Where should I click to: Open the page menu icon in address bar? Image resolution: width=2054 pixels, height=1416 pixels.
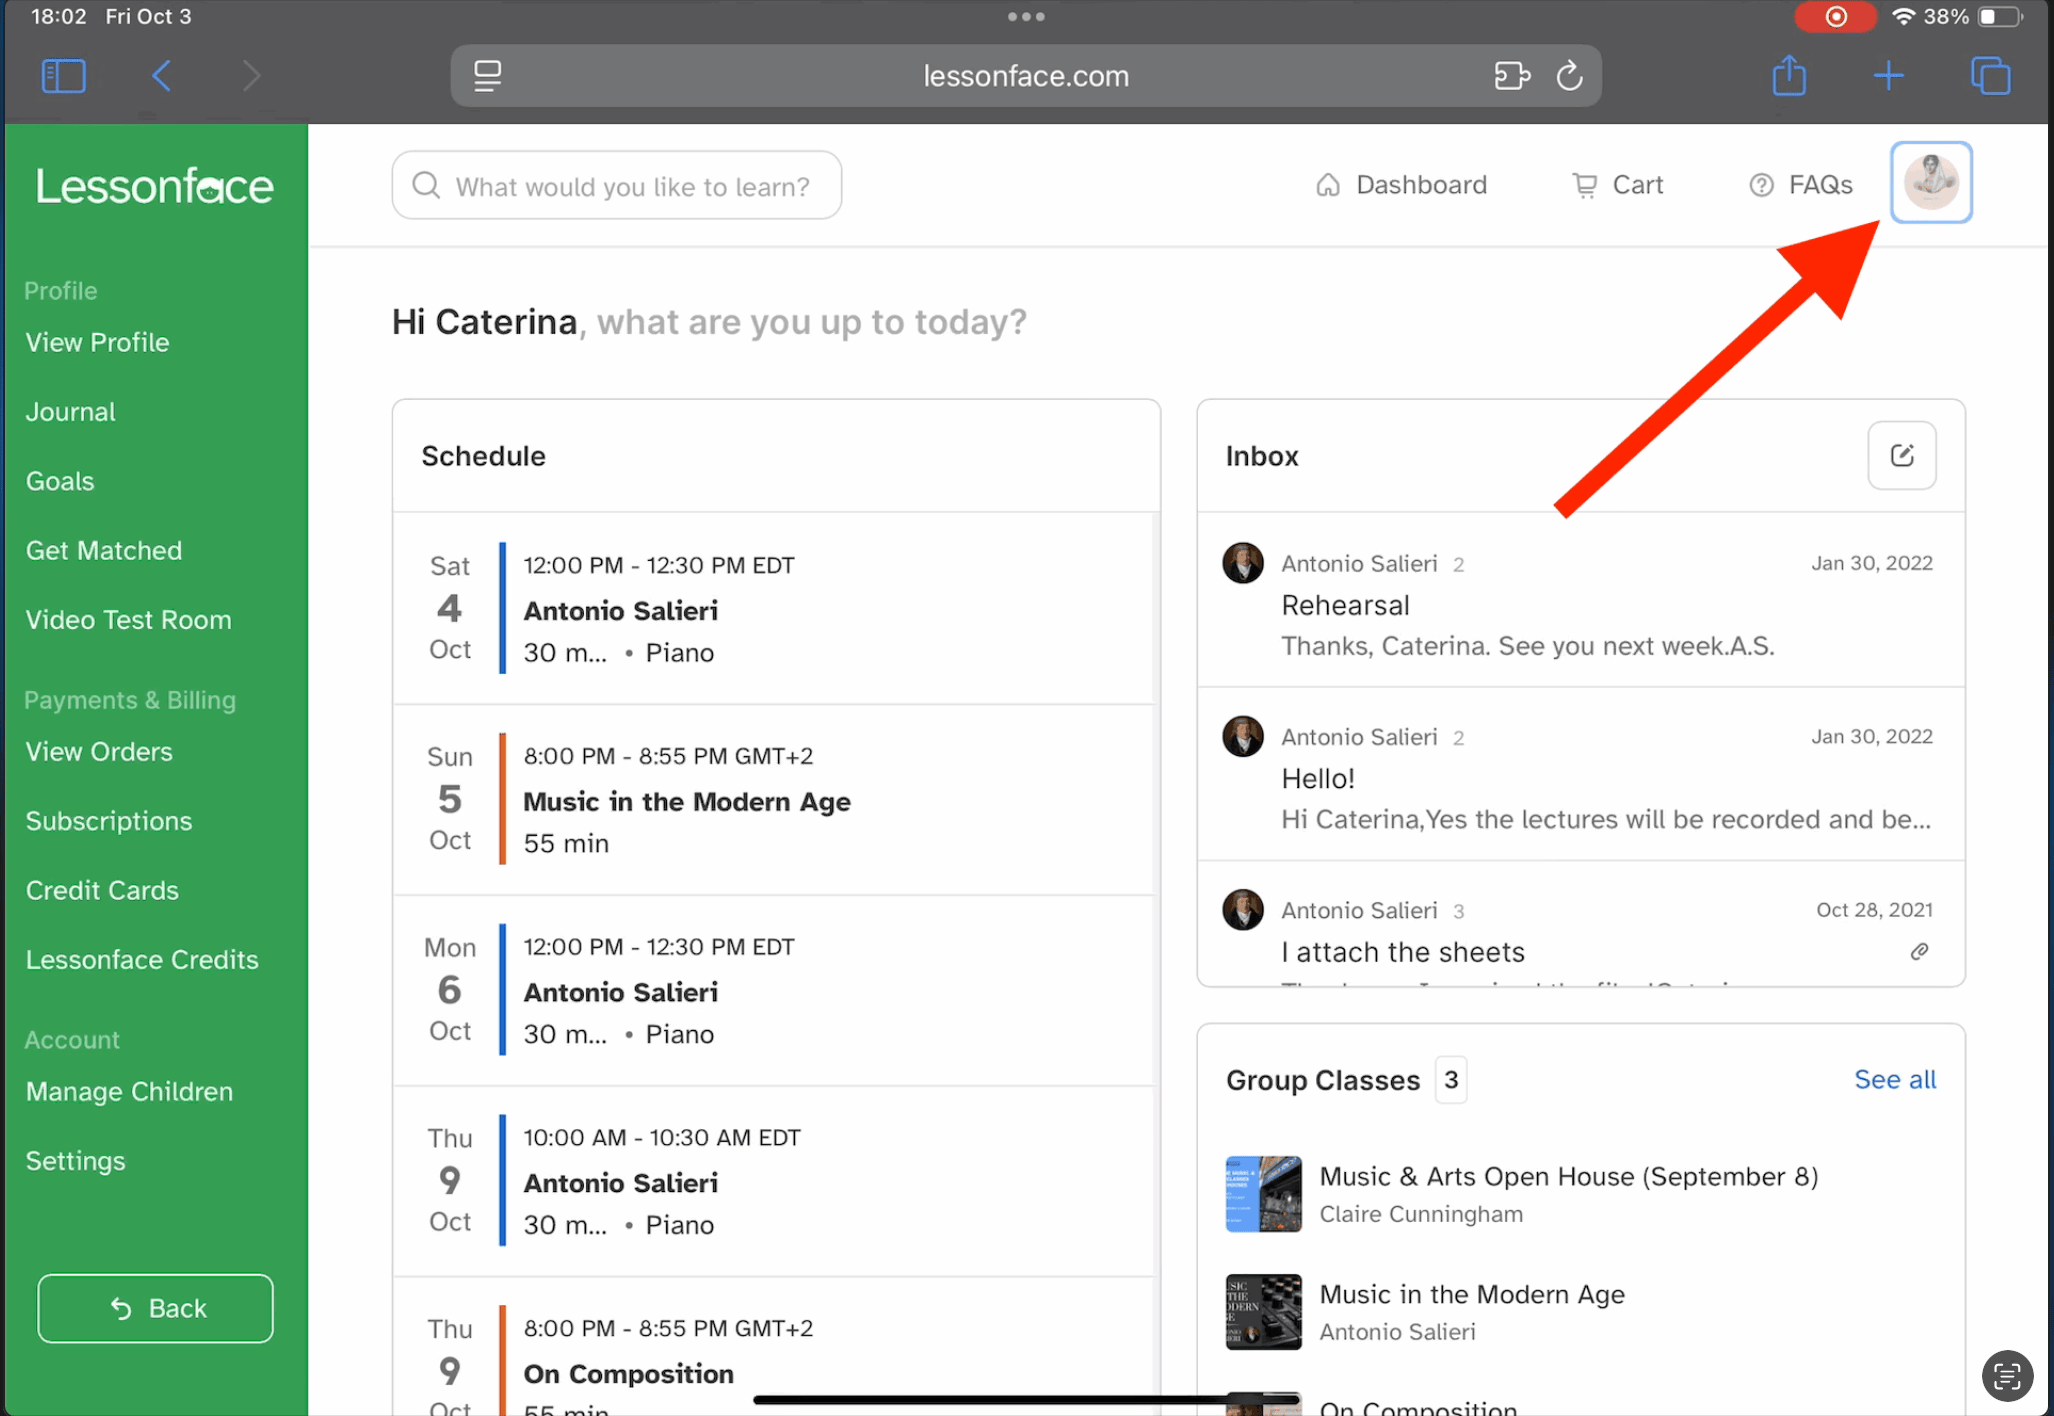[x=487, y=76]
